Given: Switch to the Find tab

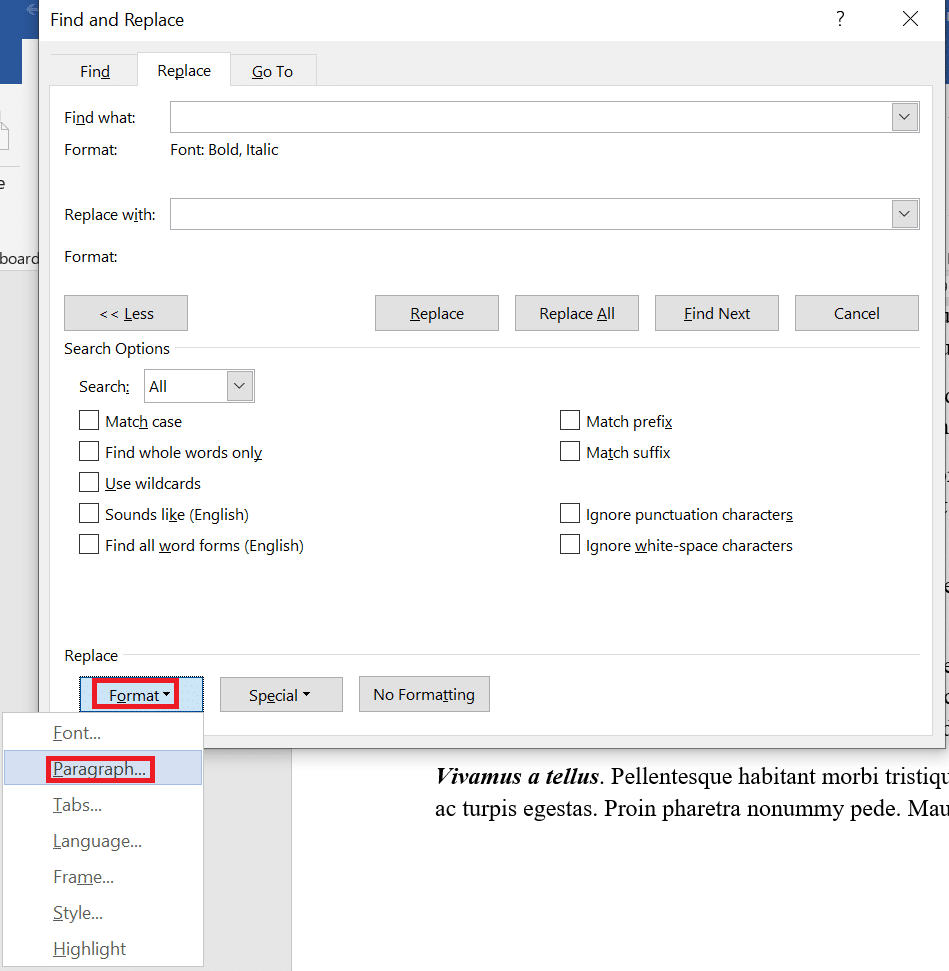Looking at the screenshot, I should tap(95, 71).
